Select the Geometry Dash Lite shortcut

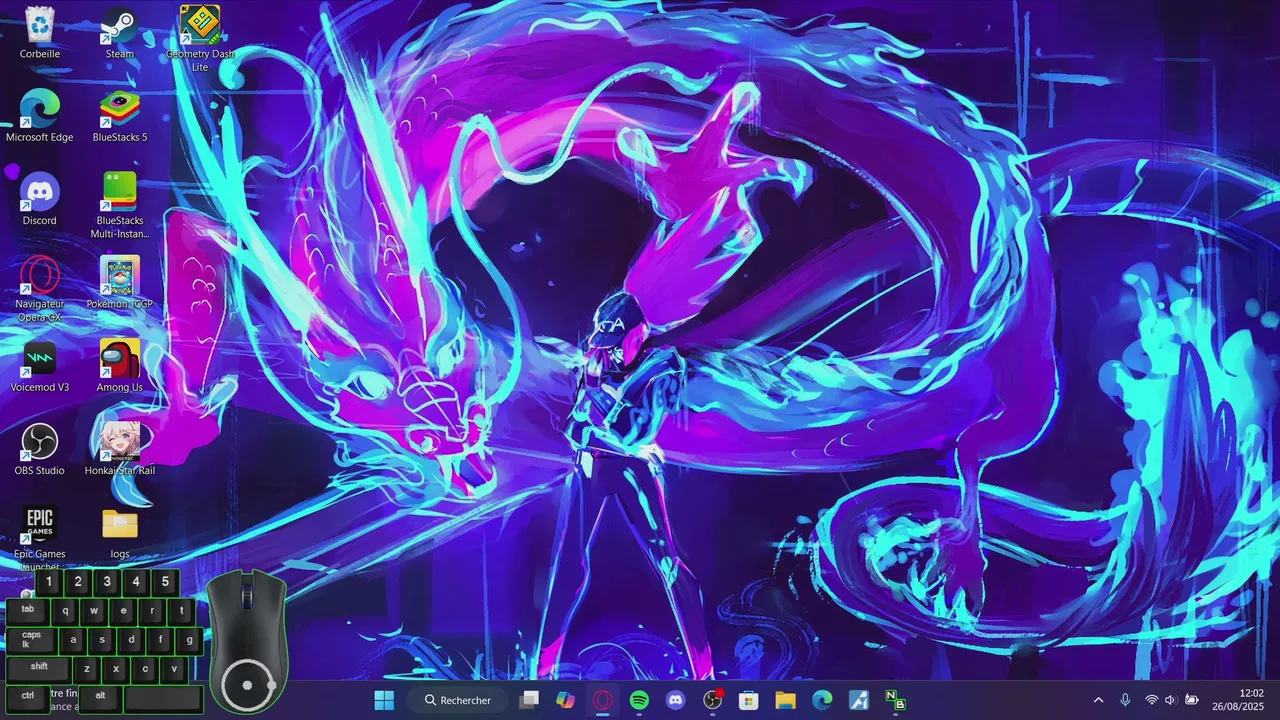click(200, 39)
